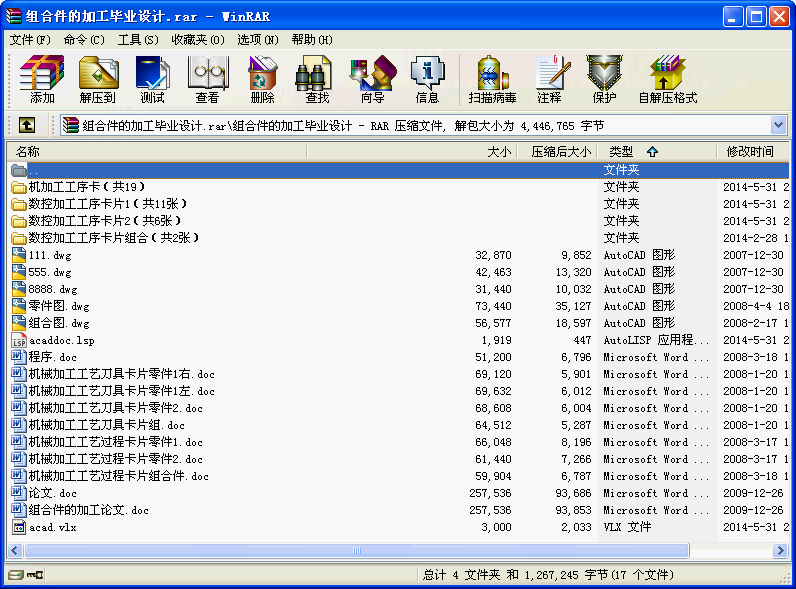Click the disk drive icon in the status bar

(x=16, y=575)
